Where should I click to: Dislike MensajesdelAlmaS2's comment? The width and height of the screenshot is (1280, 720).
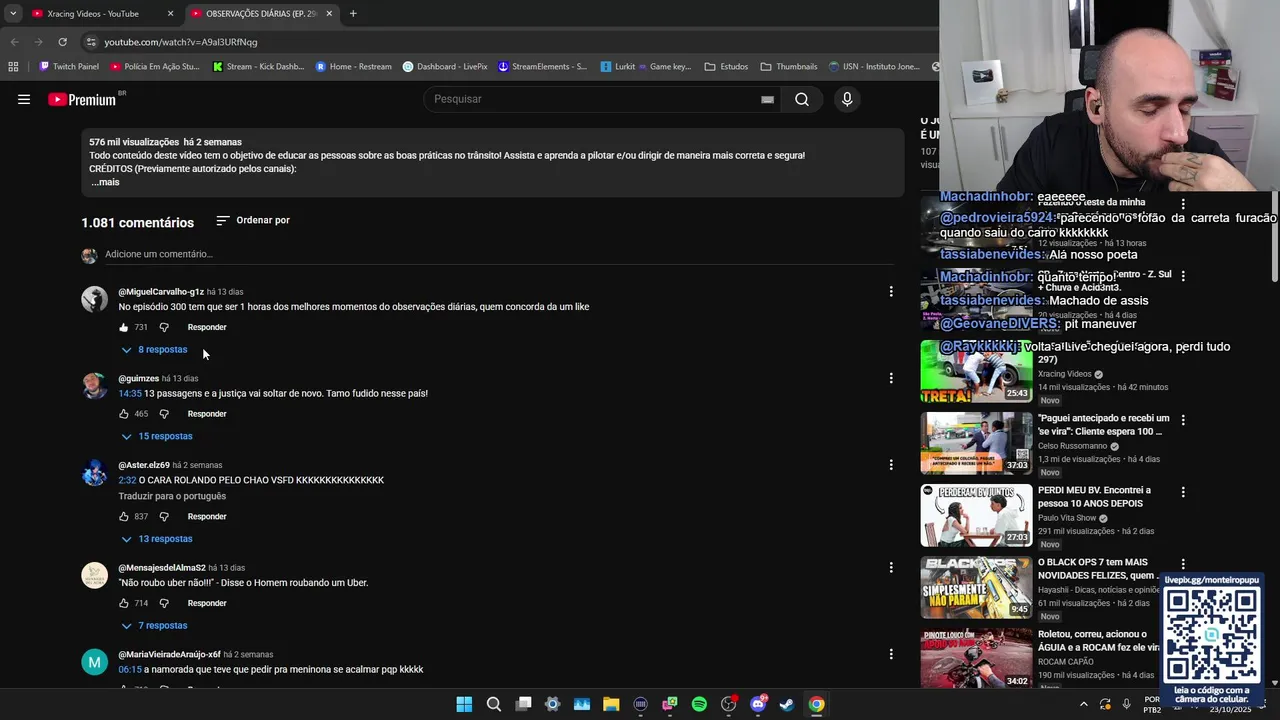click(x=164, y=603)
